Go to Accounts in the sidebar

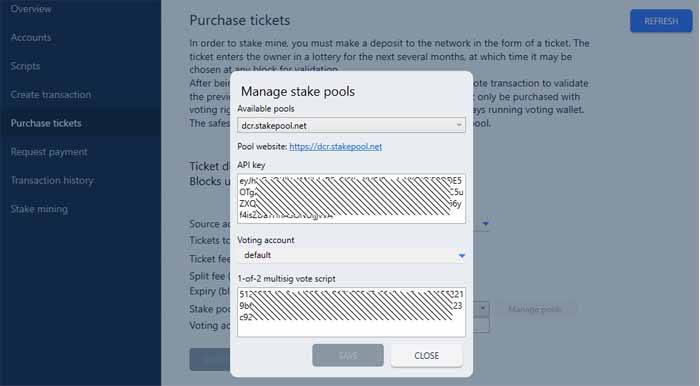(x=31, y=37)
